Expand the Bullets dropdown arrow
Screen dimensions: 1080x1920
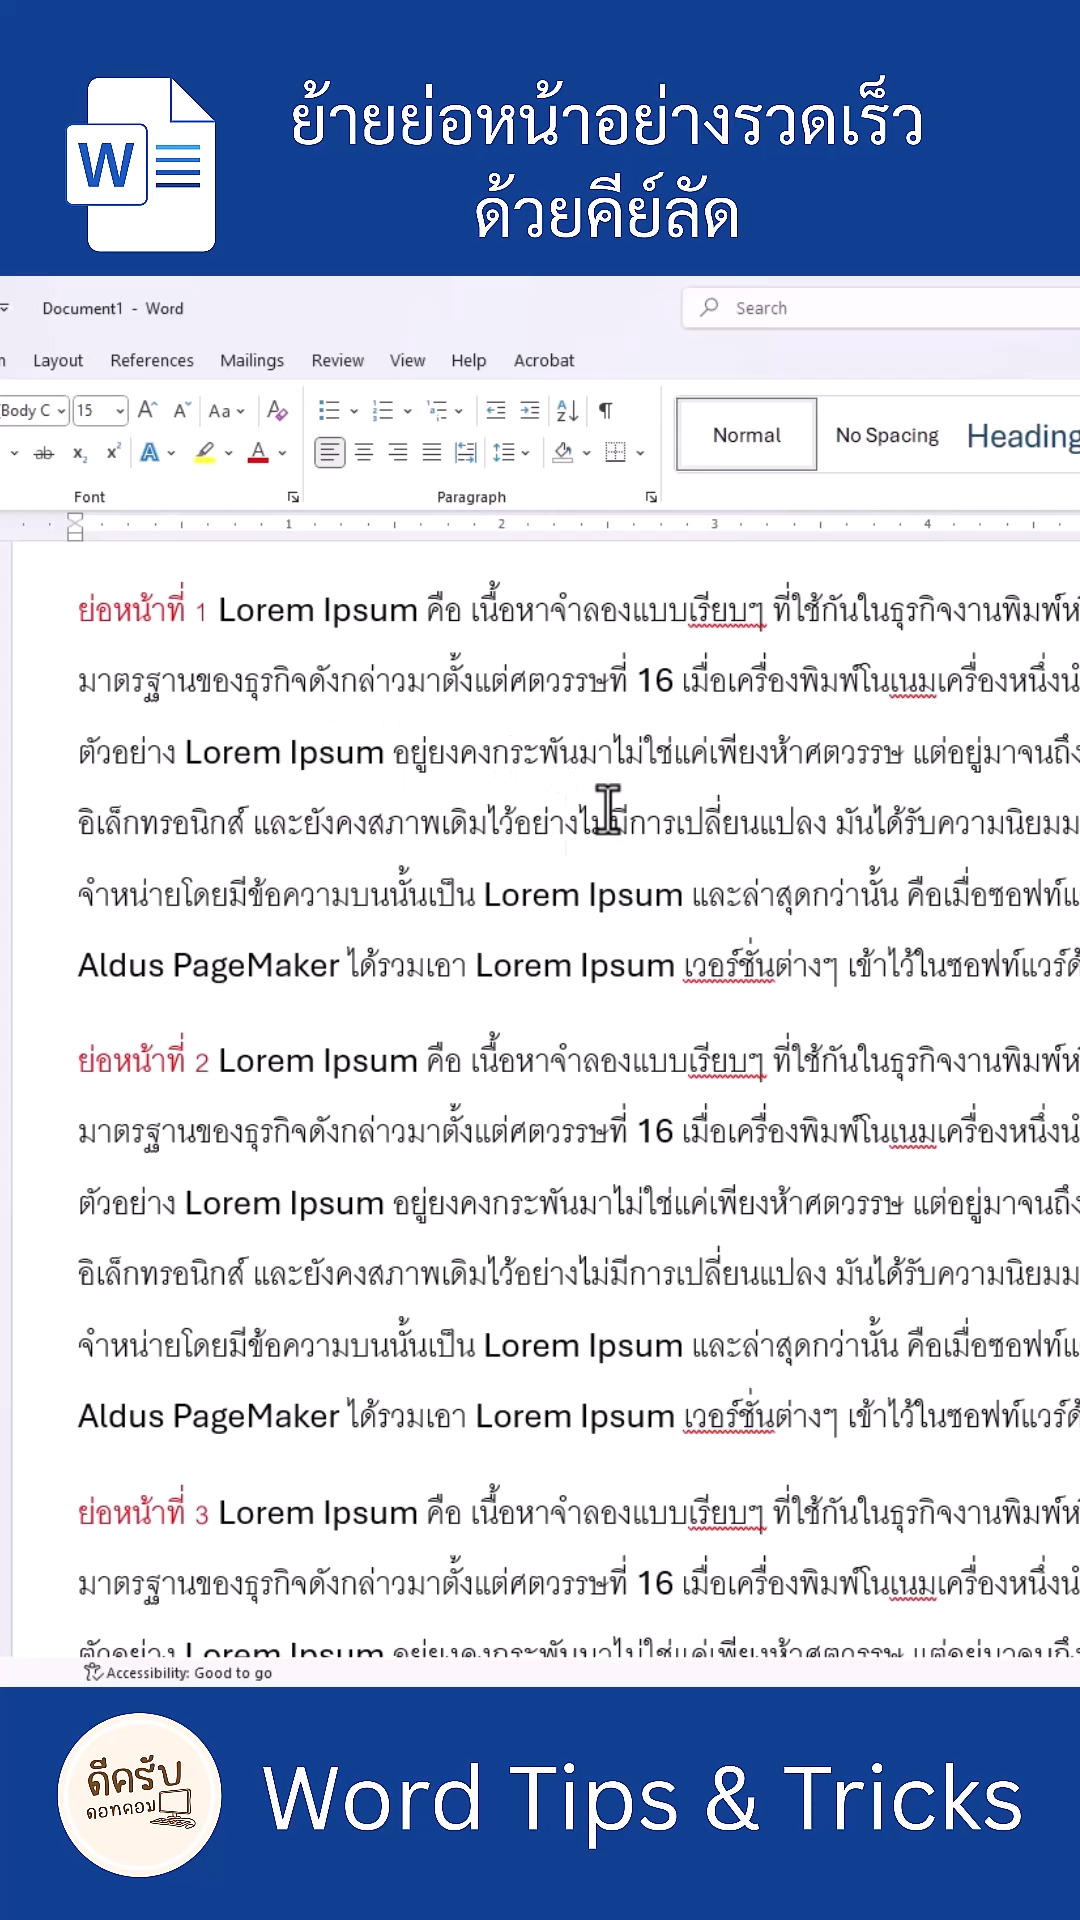click(x=354, y=411)
